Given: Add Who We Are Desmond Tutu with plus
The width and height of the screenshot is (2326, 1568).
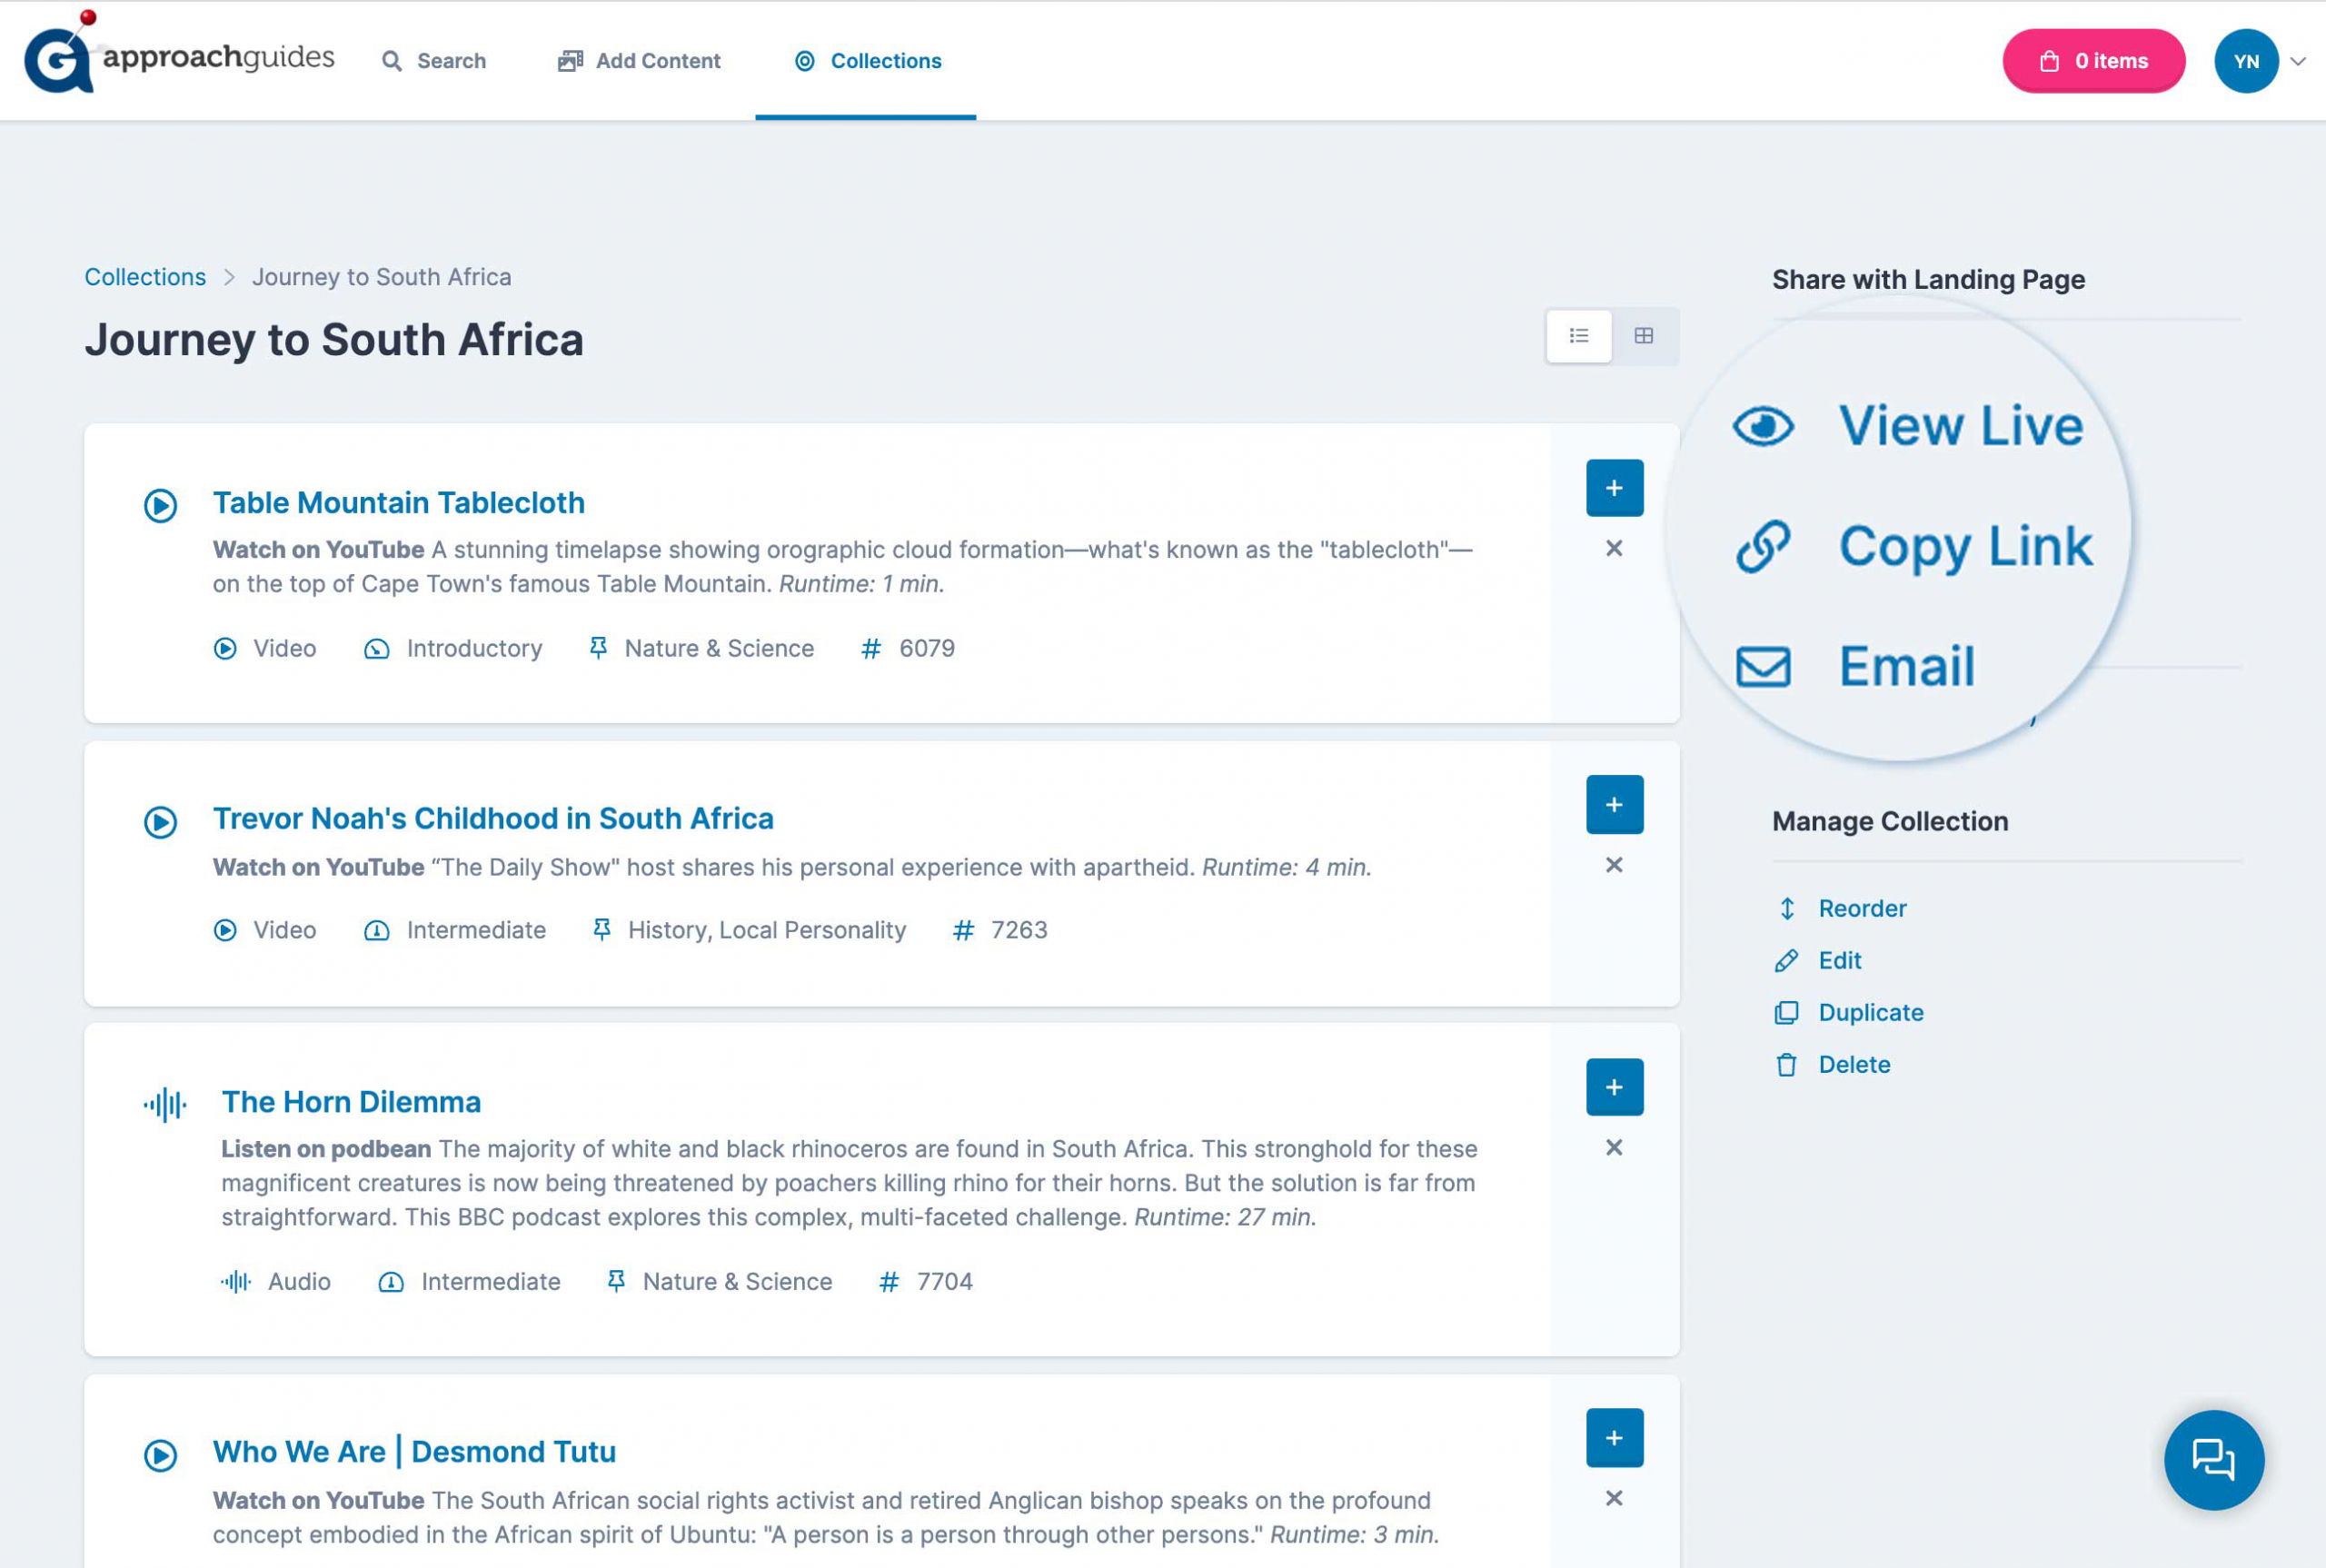Looking at the screenshot, I should point(1614,1438).
